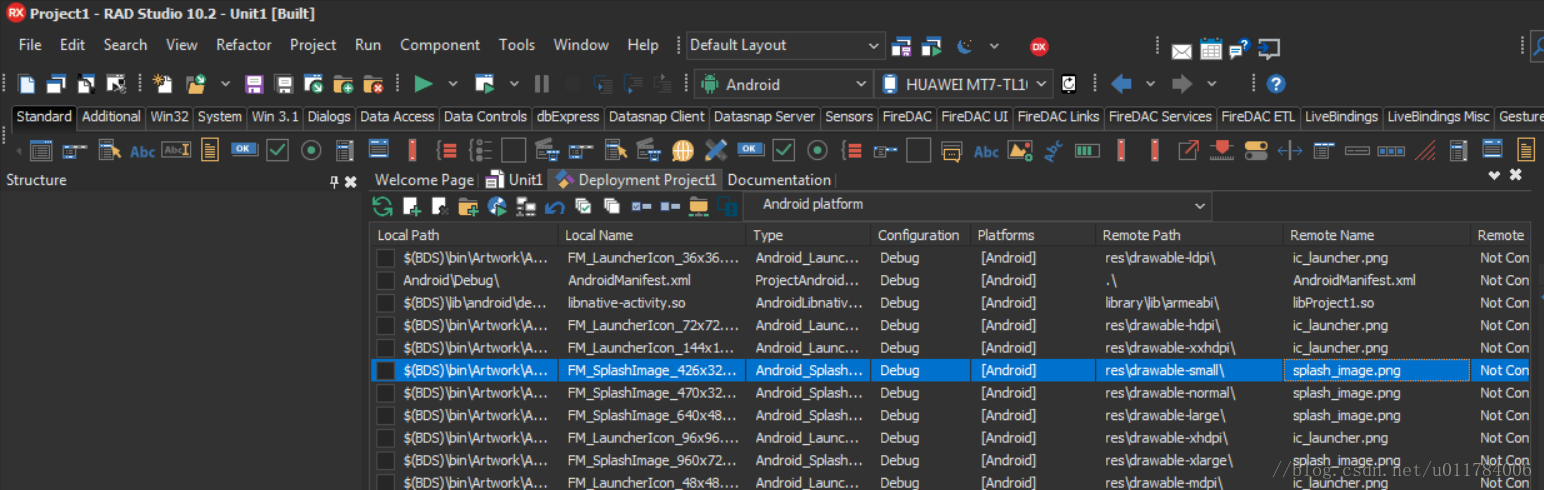This screenshot has width=1544, height=490.
Task: Sort by the Local Name column header
Action: (653, 235)
